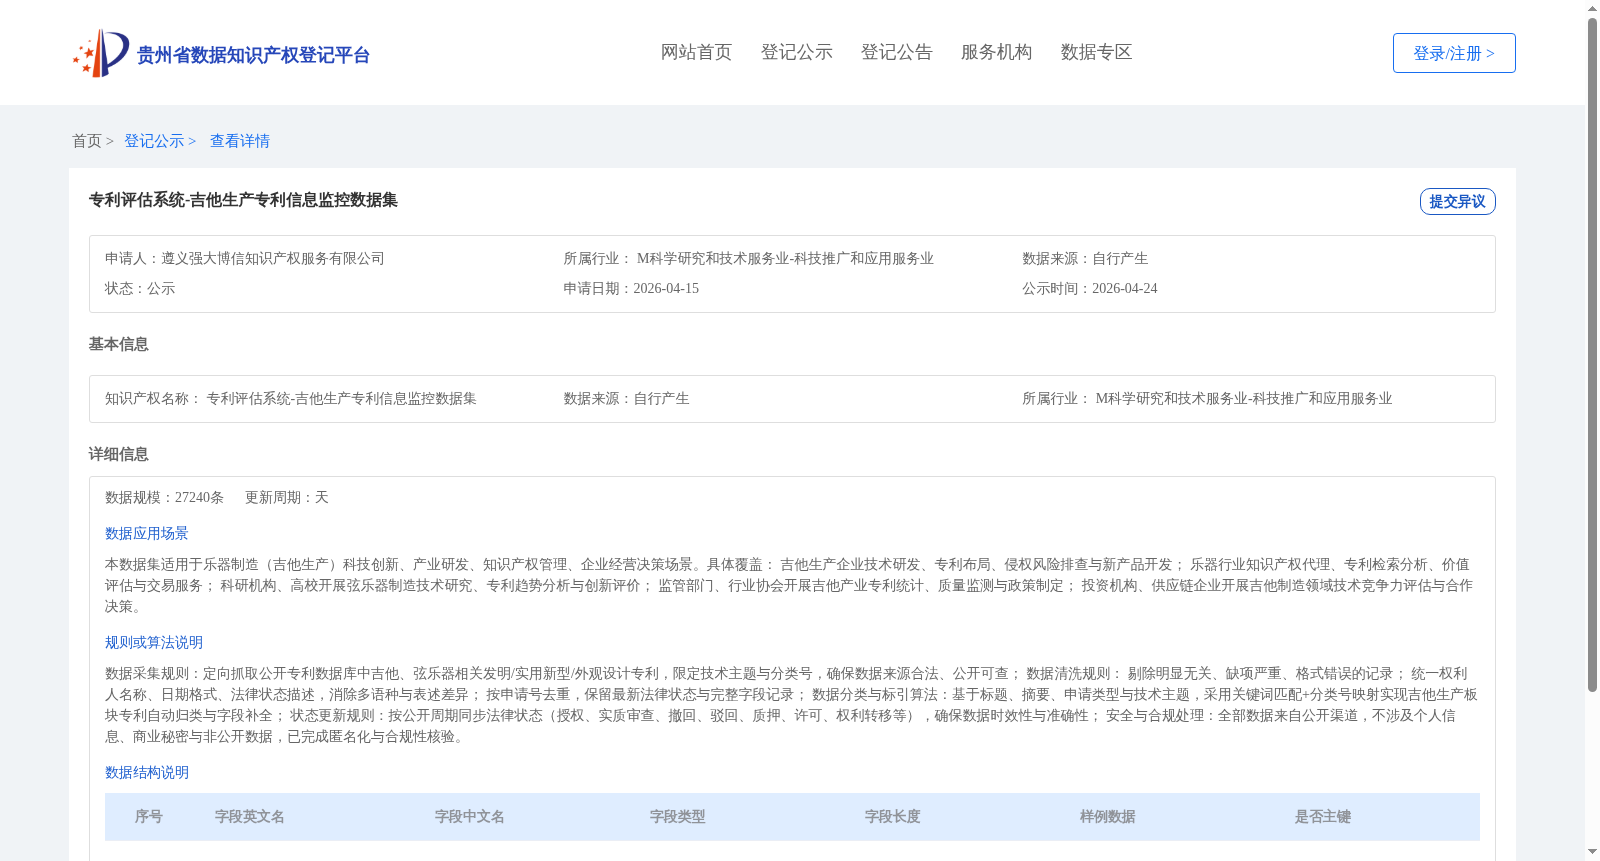Click 序号 table column header
The image size is (1600, 861).
[x=149, y=817]
